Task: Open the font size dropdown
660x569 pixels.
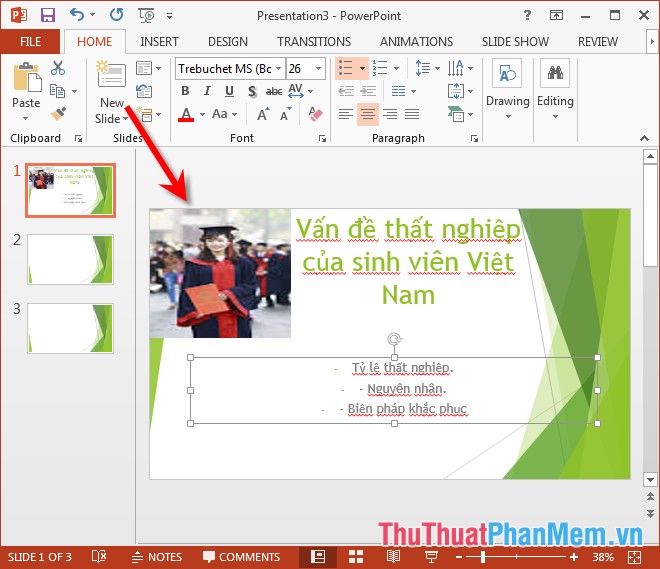Action: 319,69
